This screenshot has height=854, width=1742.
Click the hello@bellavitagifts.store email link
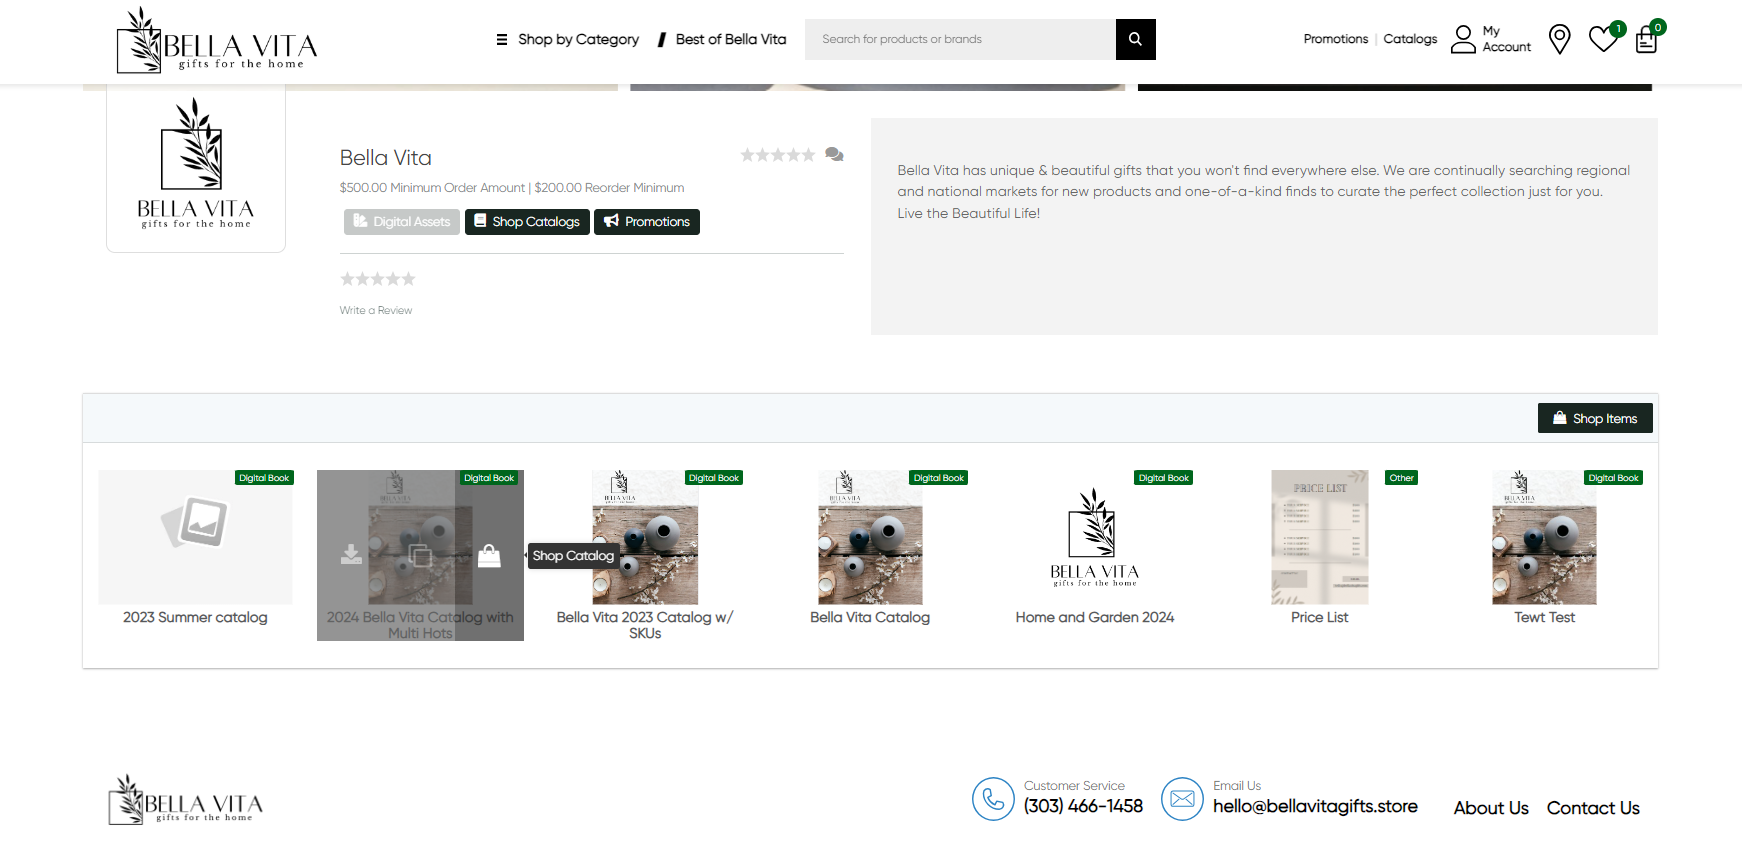1315,806
